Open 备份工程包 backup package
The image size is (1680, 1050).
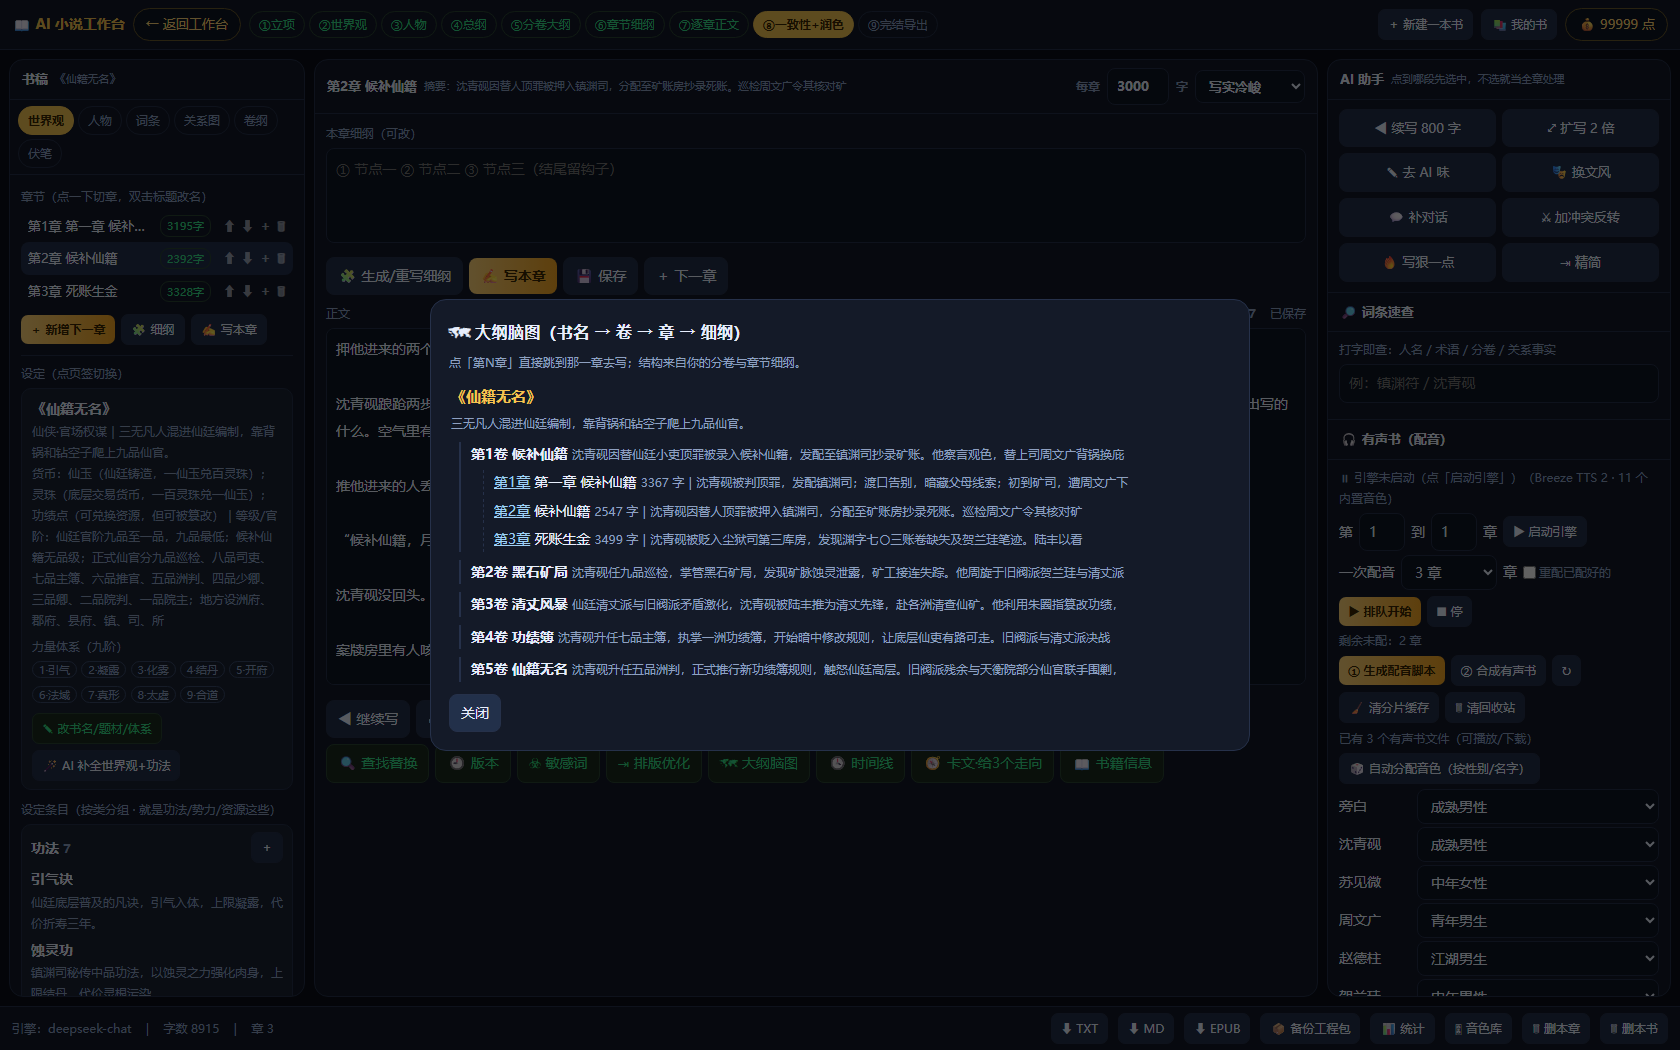tap(1311, 1028)
